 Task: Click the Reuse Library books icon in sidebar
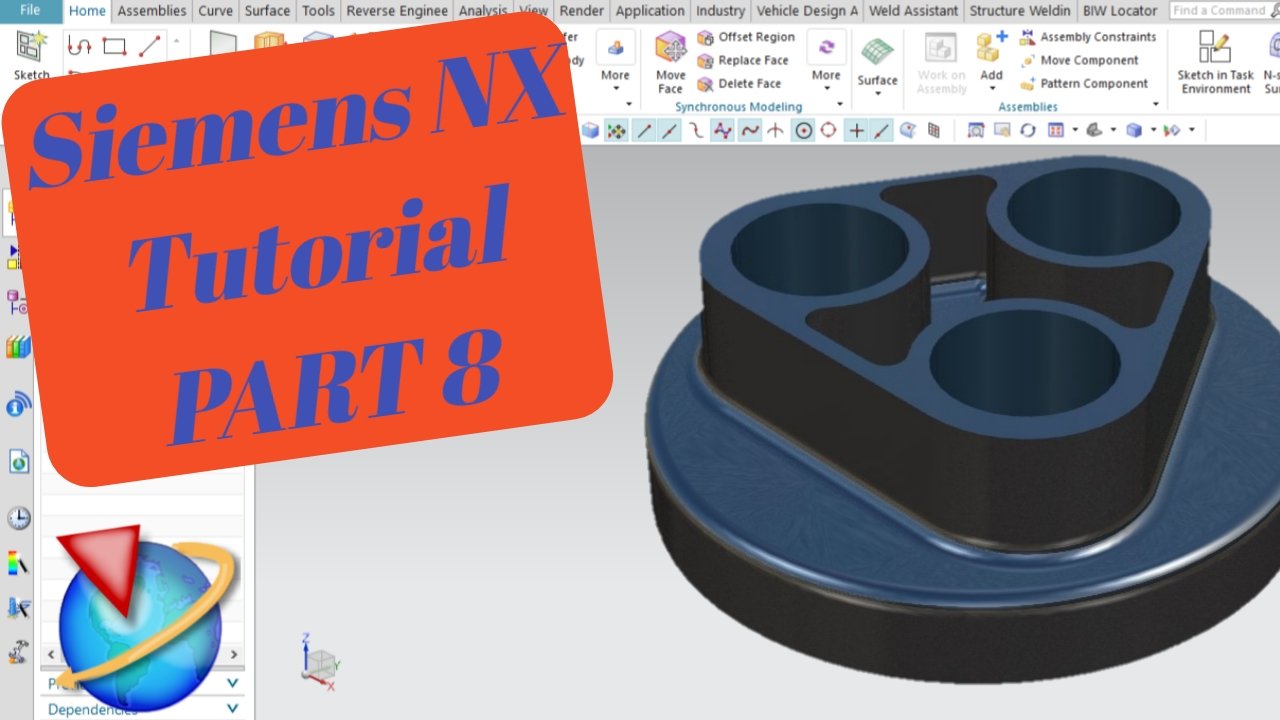coord(18,347)
